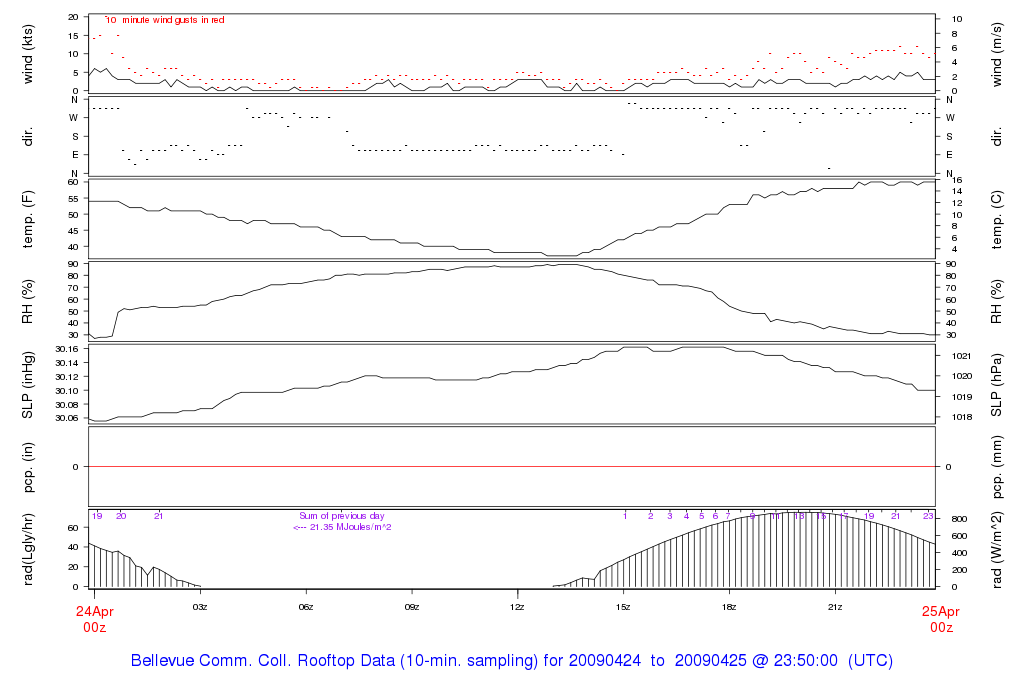Click the '30.08' SLP tick value
Image resolution: width=1024 pixels, height=700 pixels.
tap(67, 405)
